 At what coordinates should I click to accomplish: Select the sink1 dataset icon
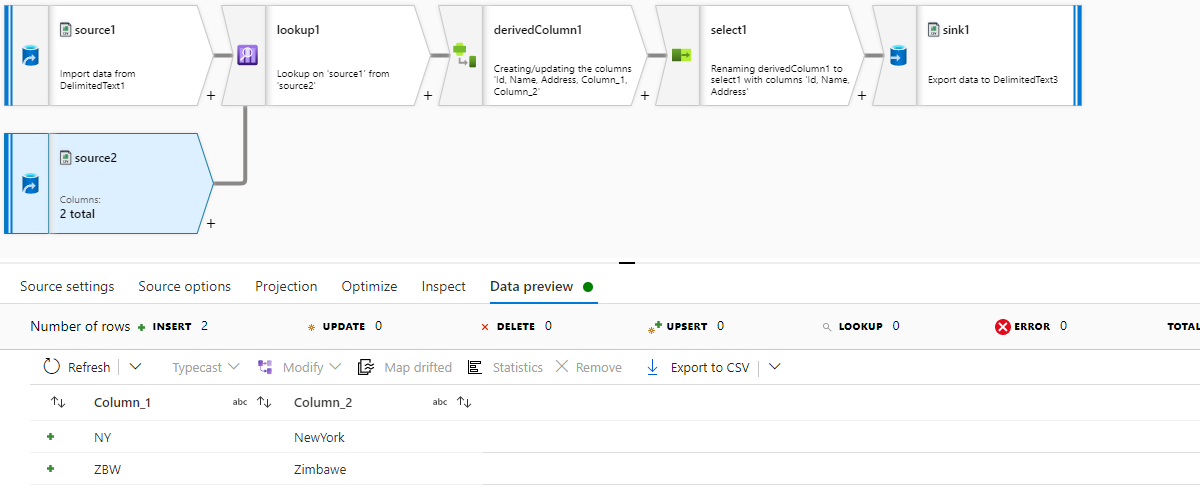pos(898,56)
